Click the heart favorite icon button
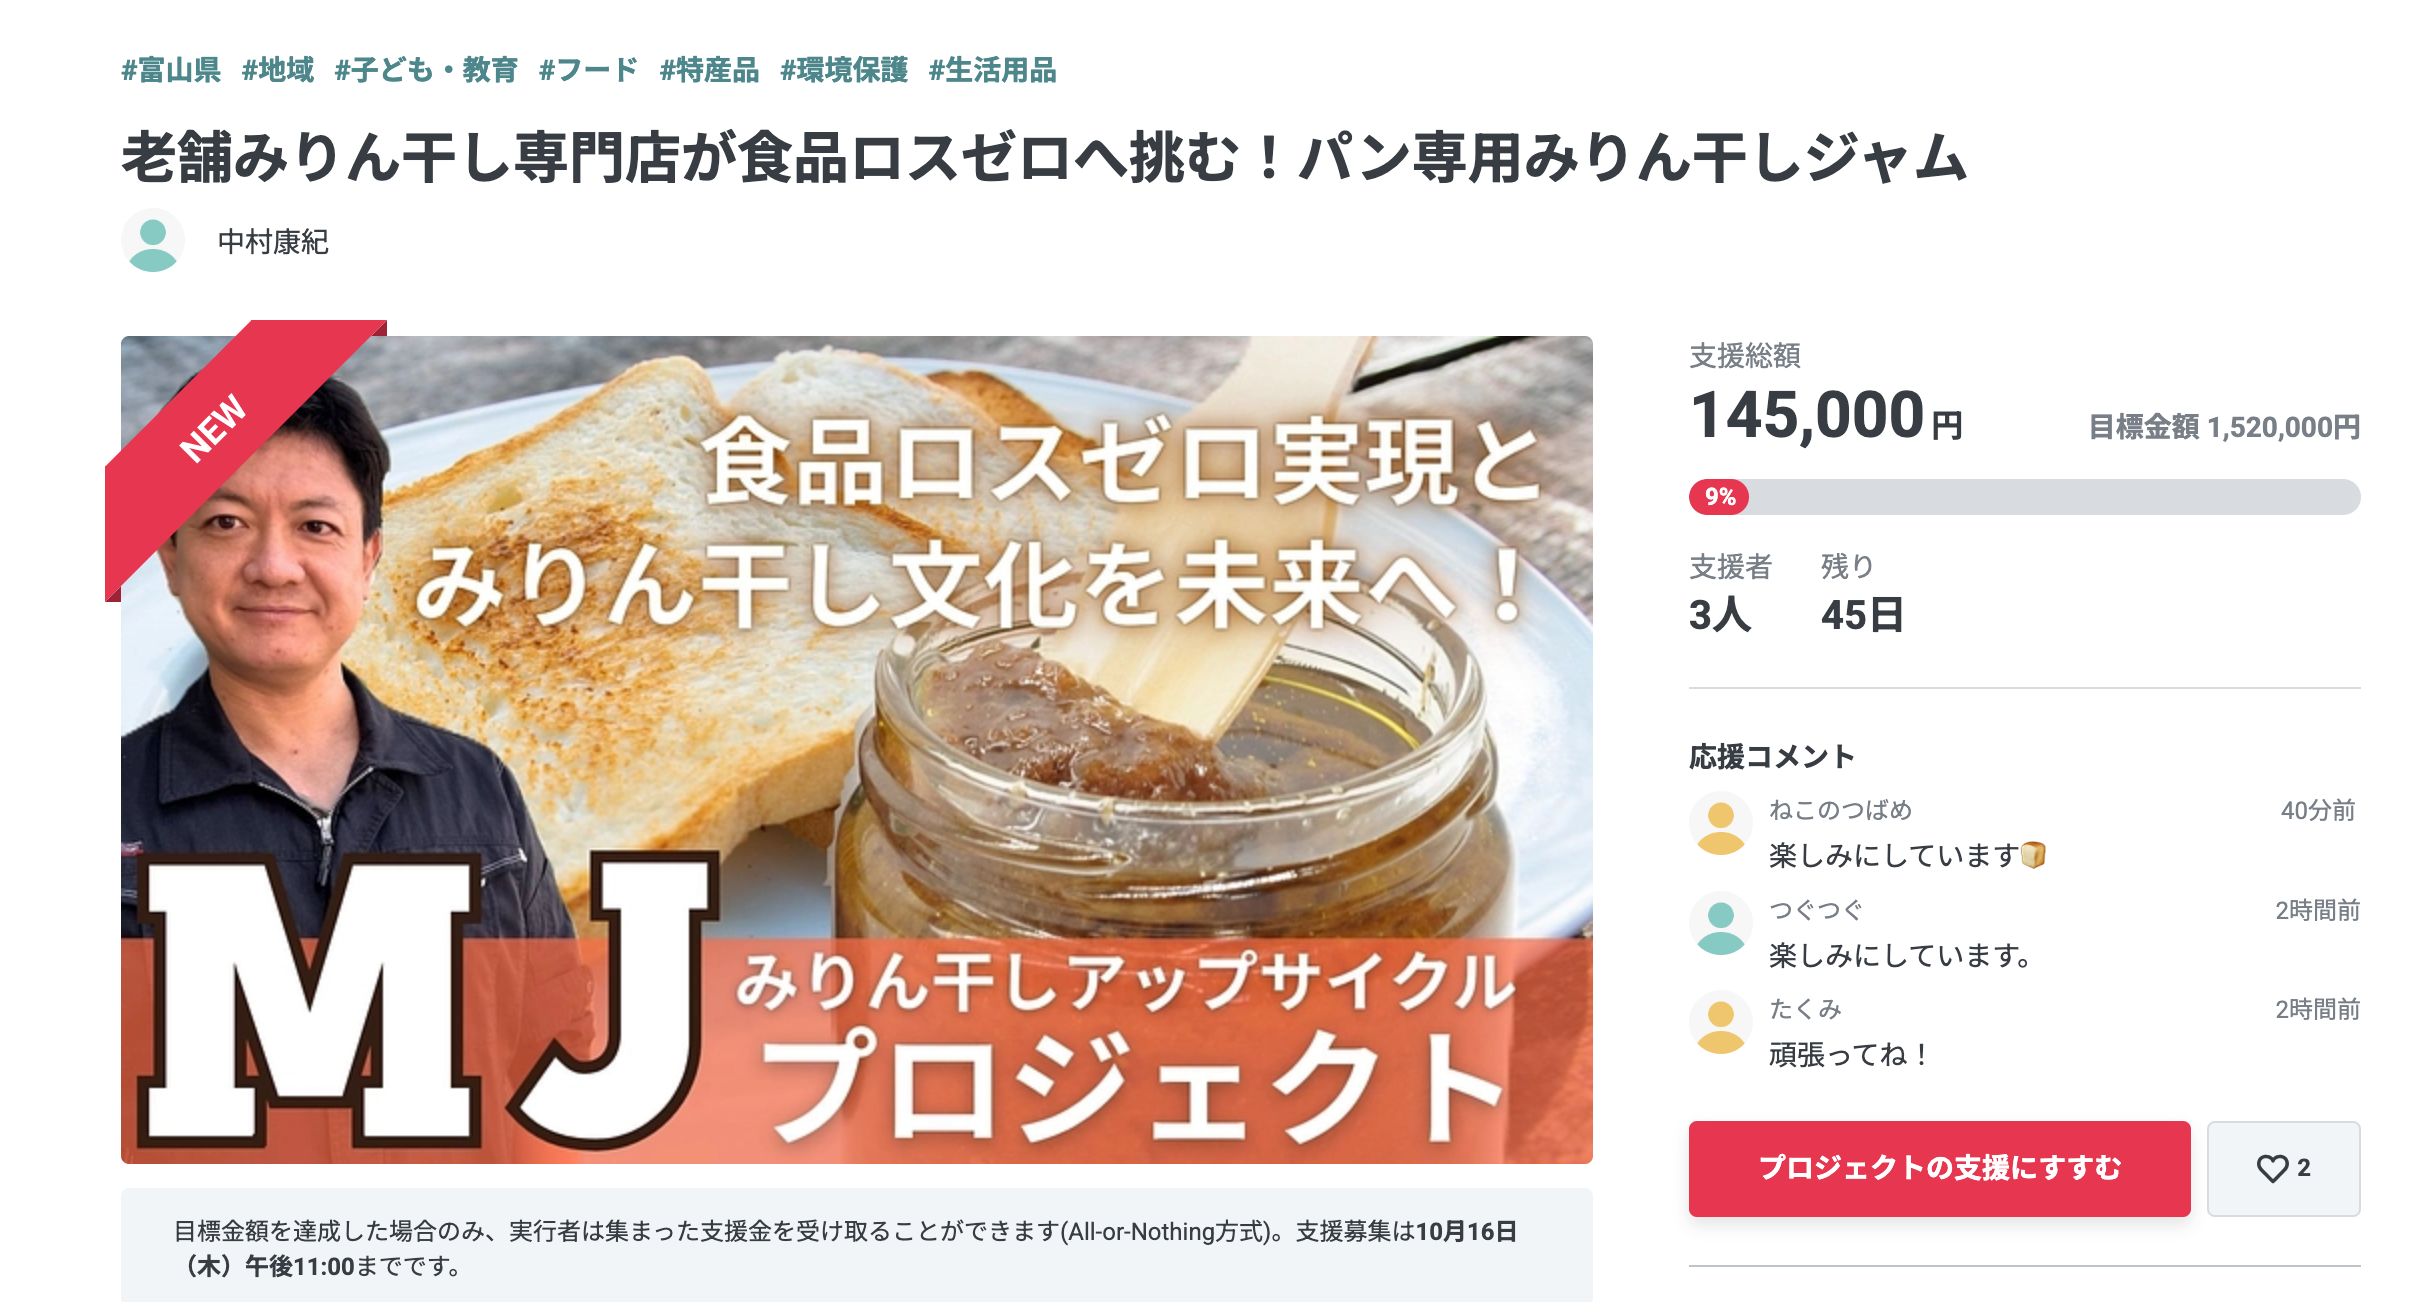Image resolution: width=2436 pixels, height=1302 pixels. click(x=2283, y=1168)
